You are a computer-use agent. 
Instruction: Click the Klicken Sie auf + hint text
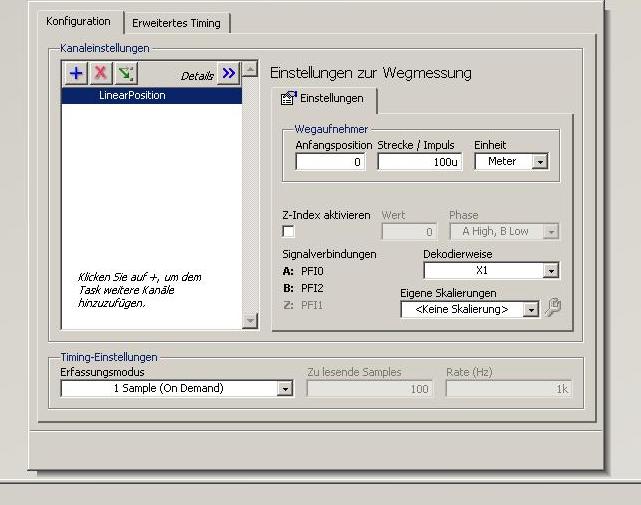(139, 290)
